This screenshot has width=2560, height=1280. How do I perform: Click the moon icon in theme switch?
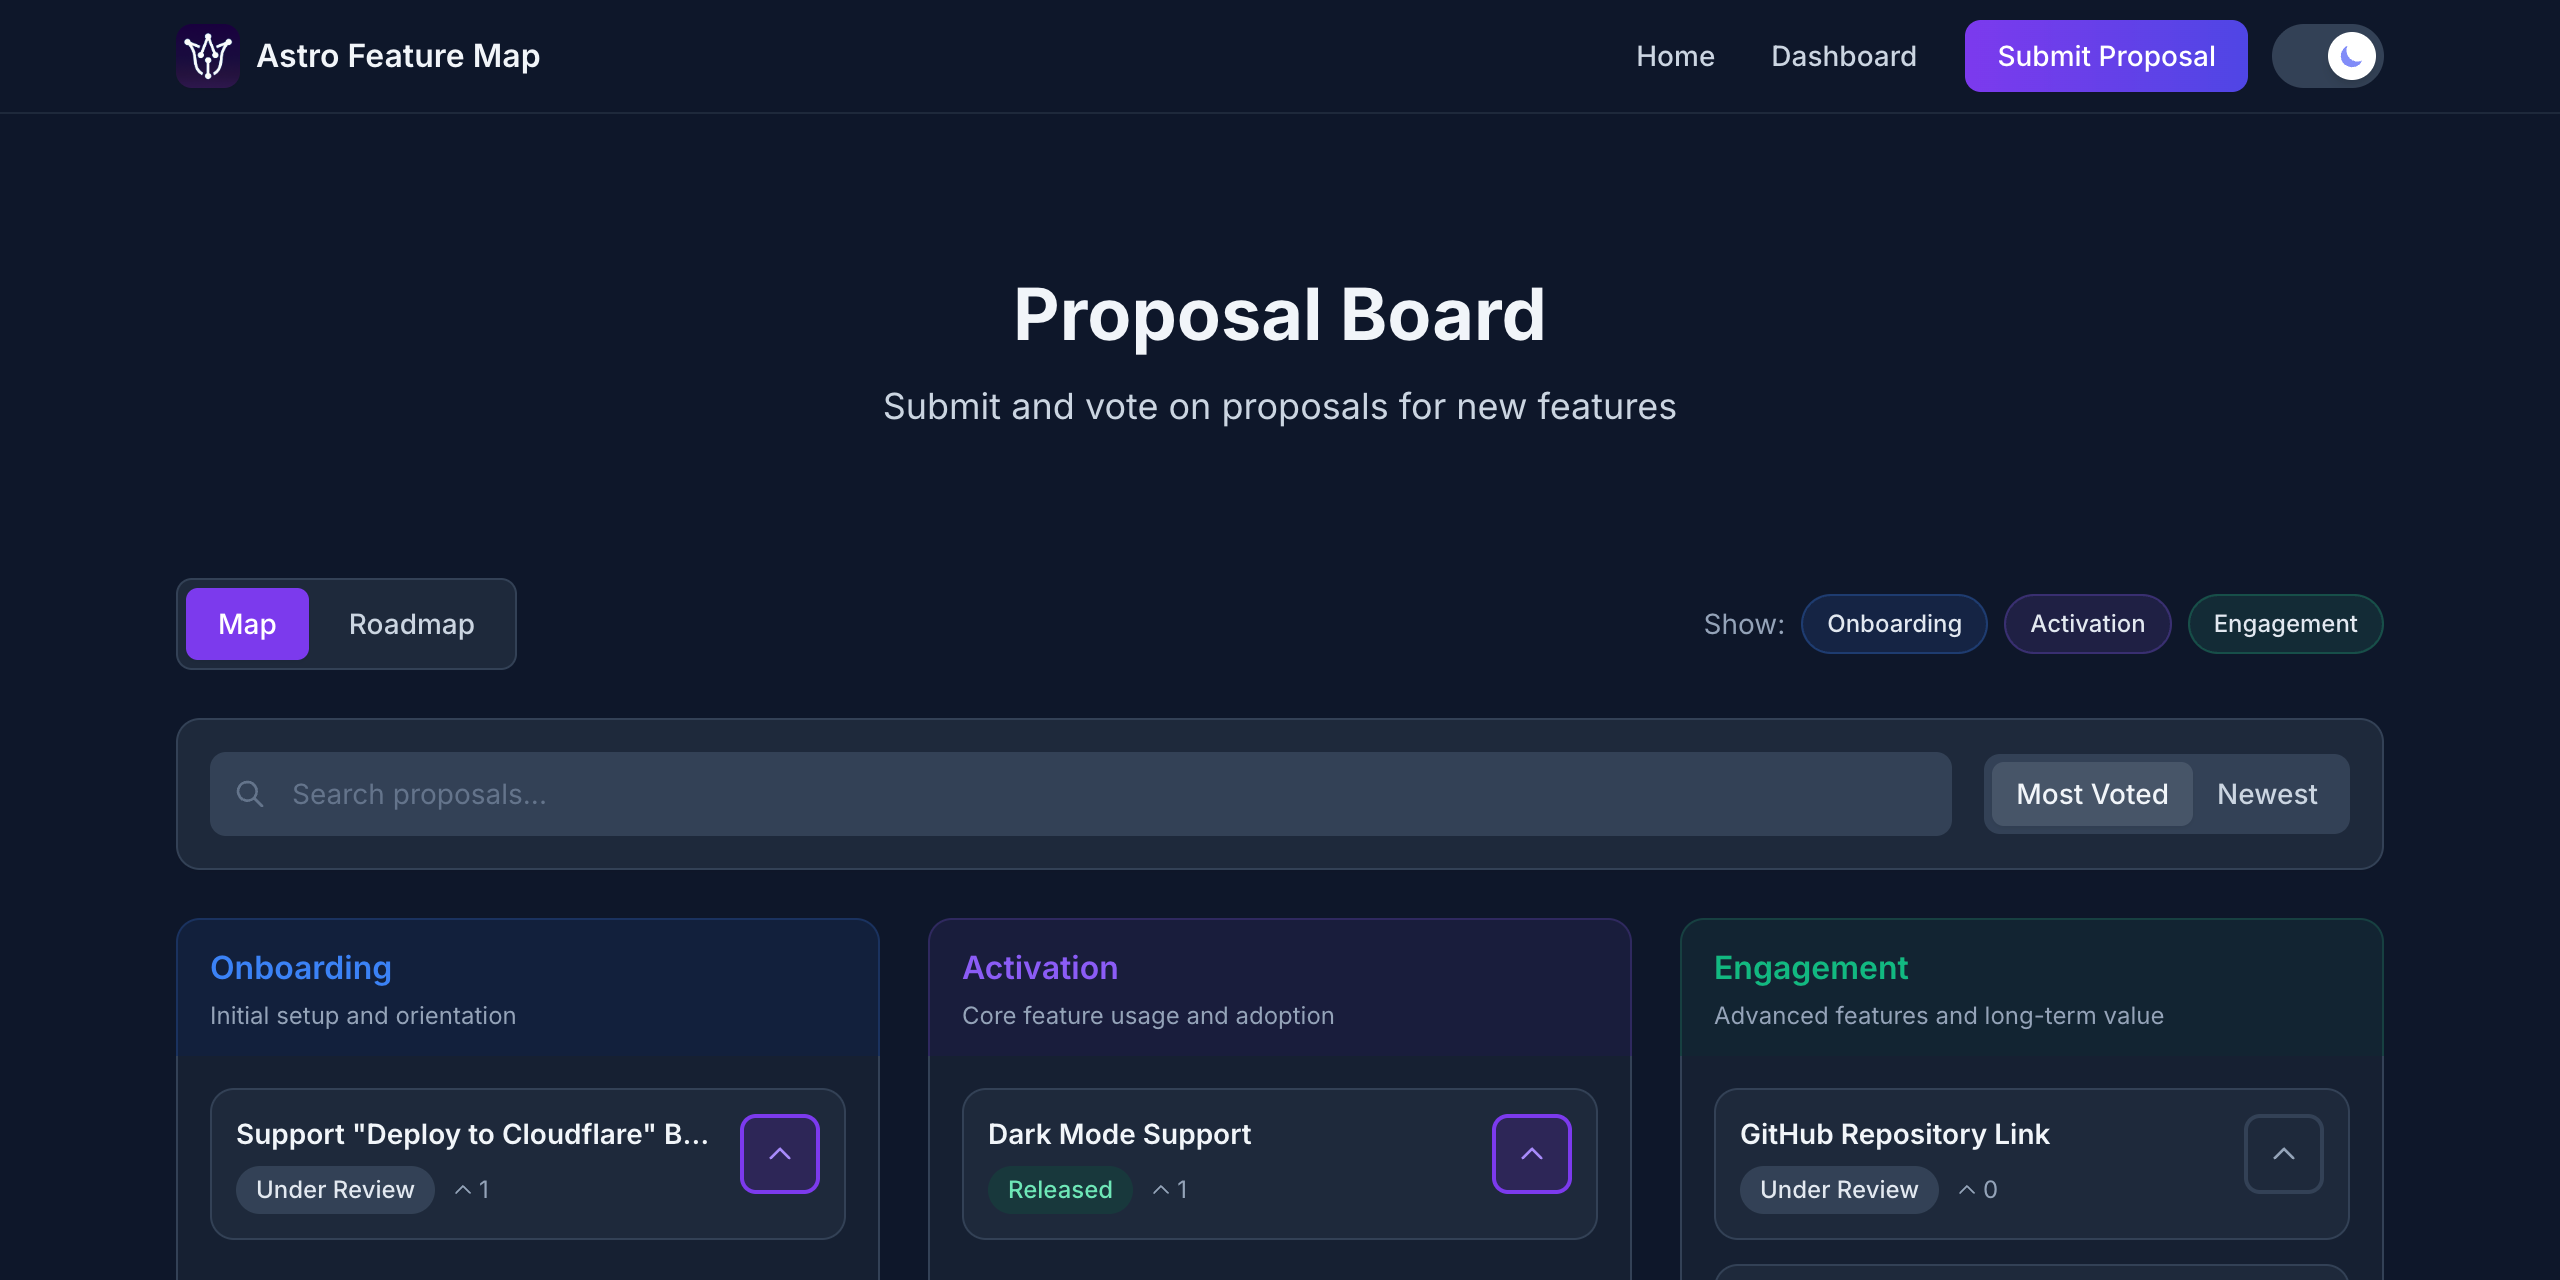click(x=2351, y=56)
